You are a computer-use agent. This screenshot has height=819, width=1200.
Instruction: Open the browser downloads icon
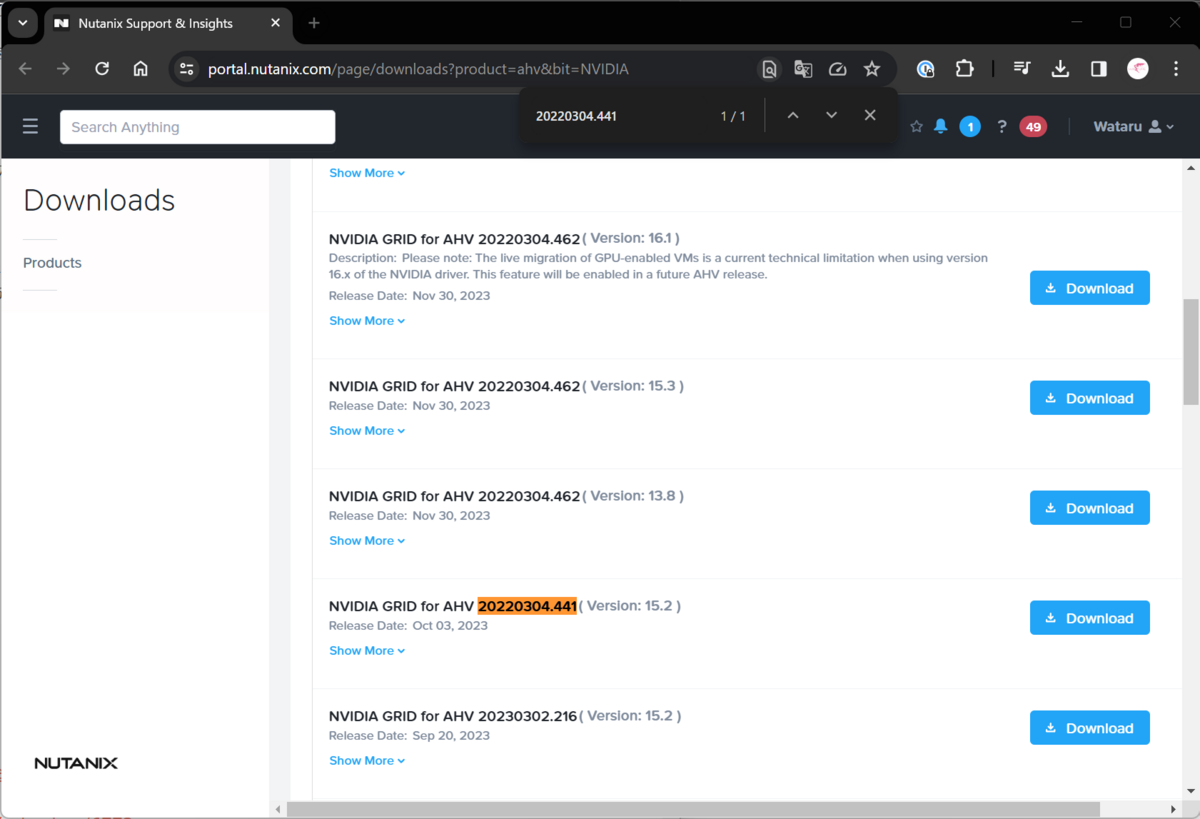(x=1060, y=69)
